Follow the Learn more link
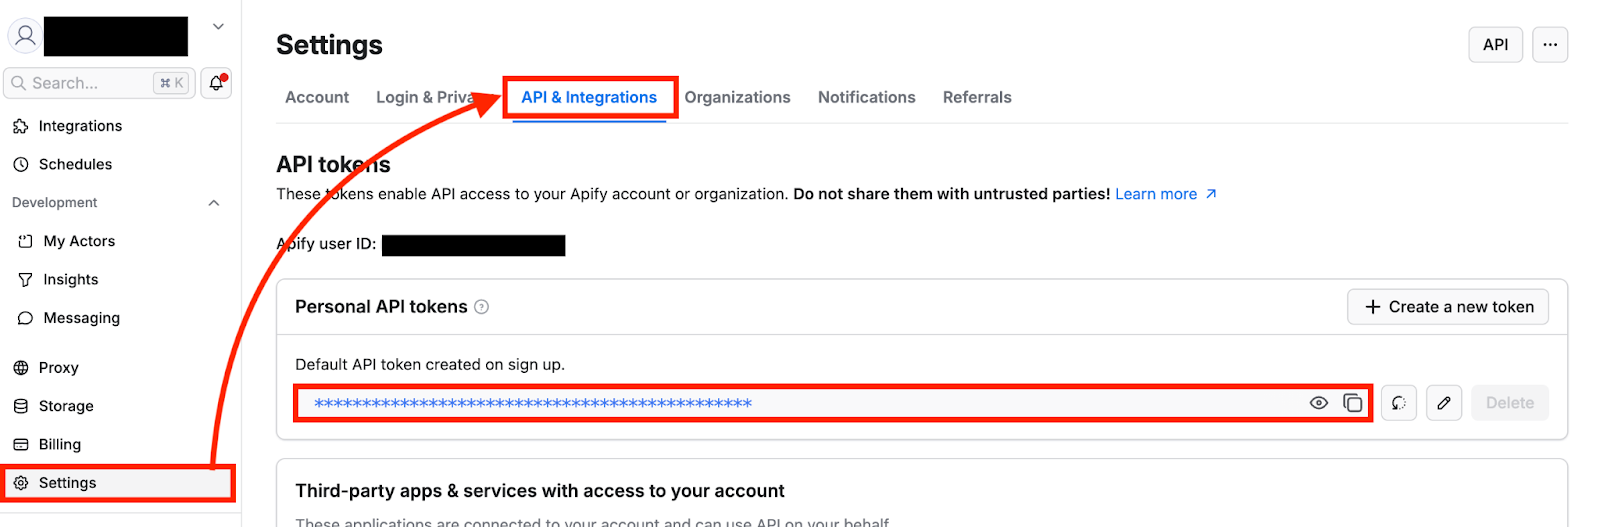Image resolution: width=1600 pixels, height=527 pixels. coord(1166,194)
